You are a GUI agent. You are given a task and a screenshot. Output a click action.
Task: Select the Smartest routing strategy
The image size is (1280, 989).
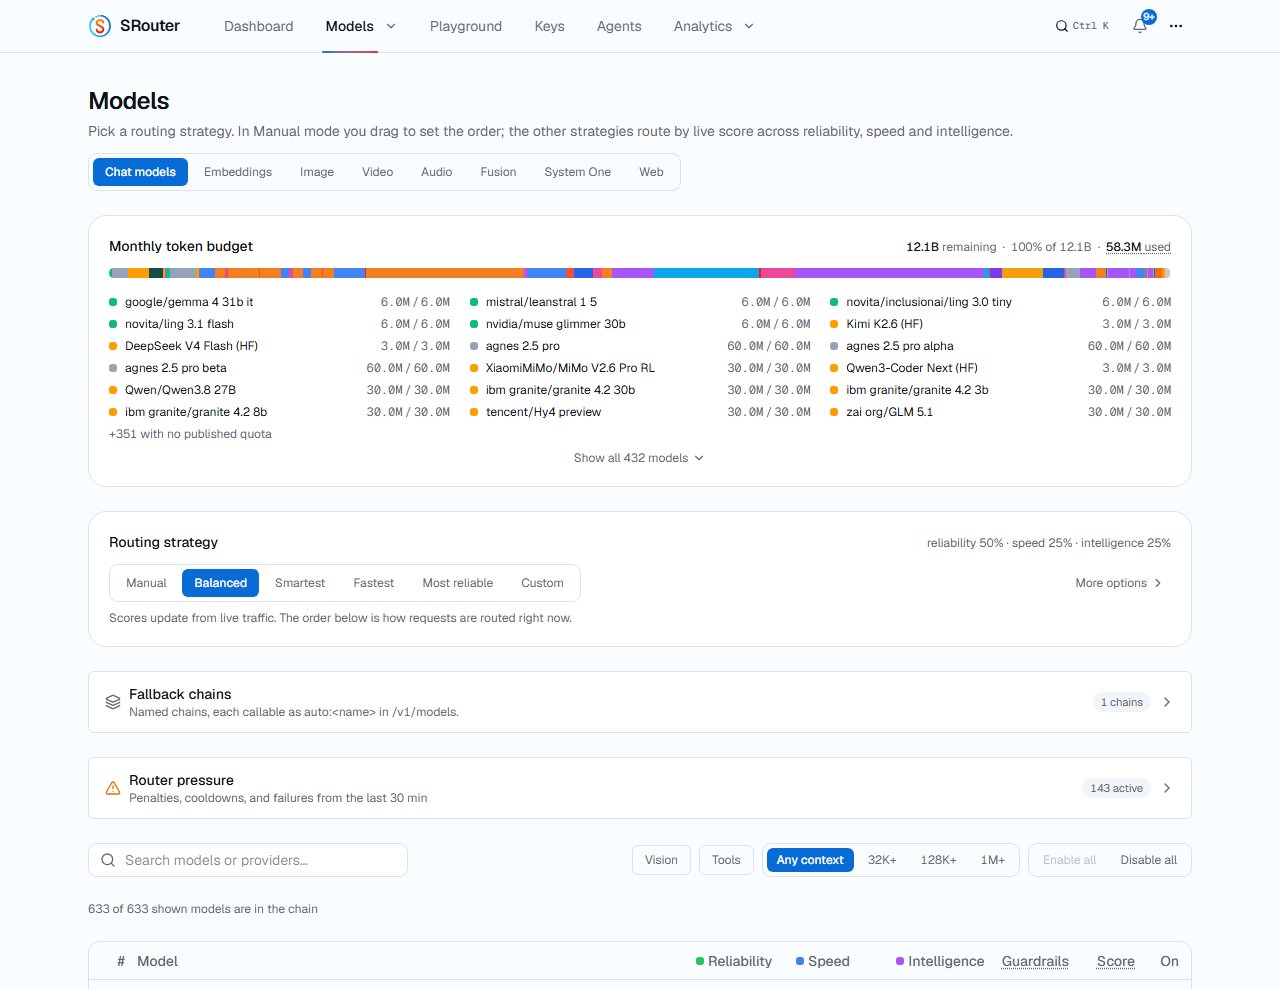coord(300,583)
